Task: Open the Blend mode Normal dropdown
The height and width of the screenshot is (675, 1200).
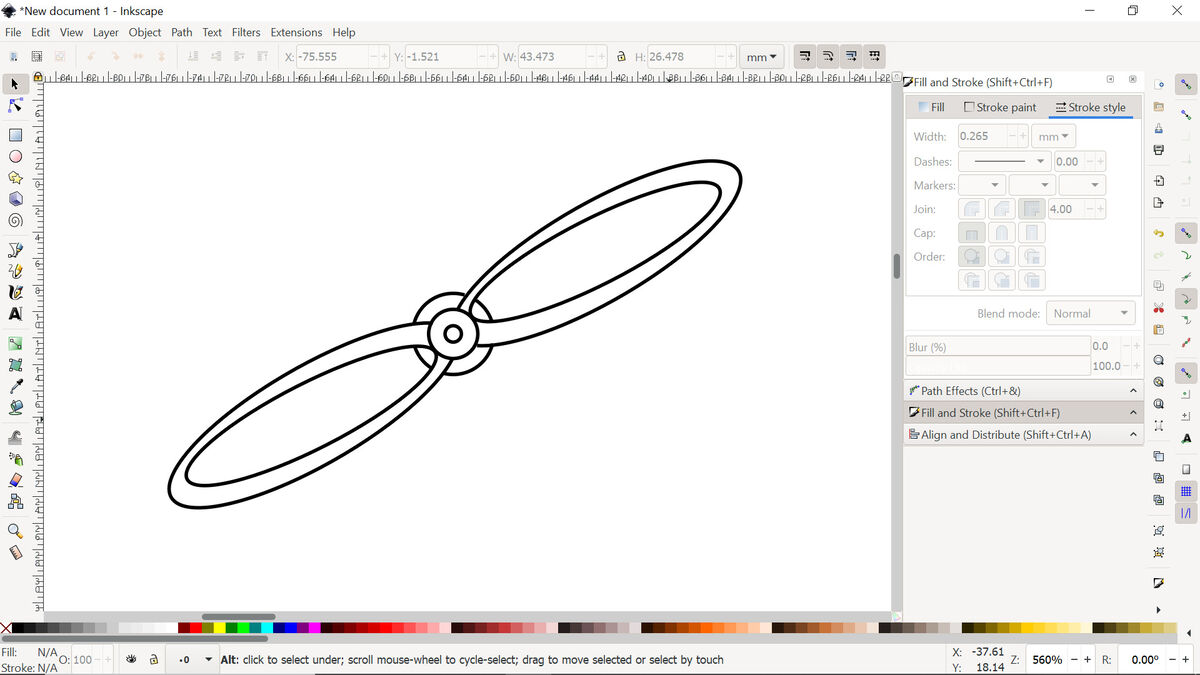Action: (1090, 313)
